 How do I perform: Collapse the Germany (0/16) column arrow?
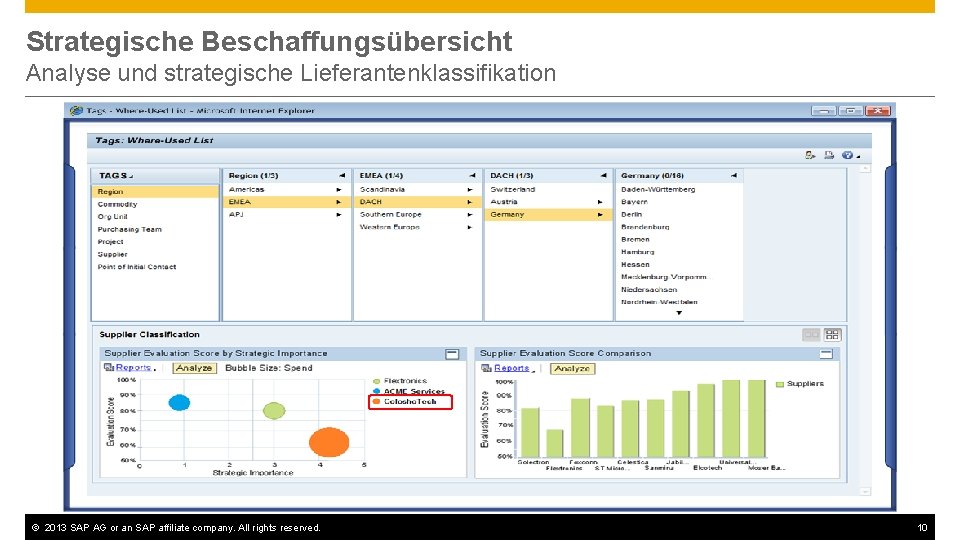pyautogui.click(x=733, y=176)
